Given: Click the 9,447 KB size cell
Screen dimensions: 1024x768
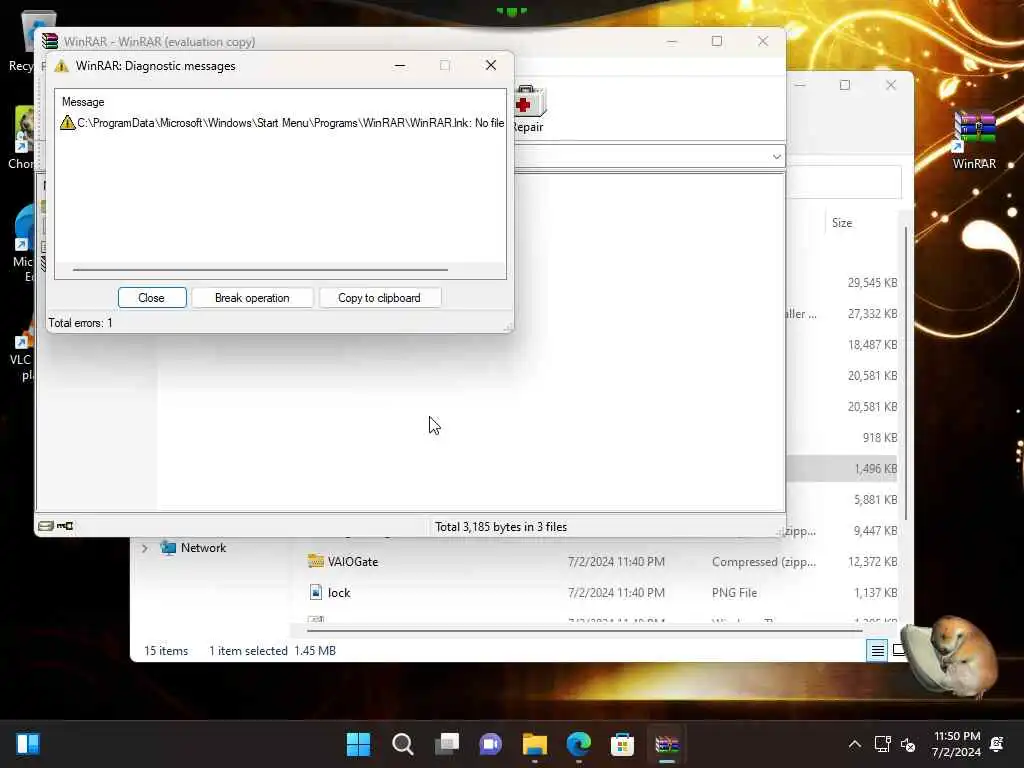Looking at the screenshot, I should point(875,531).
